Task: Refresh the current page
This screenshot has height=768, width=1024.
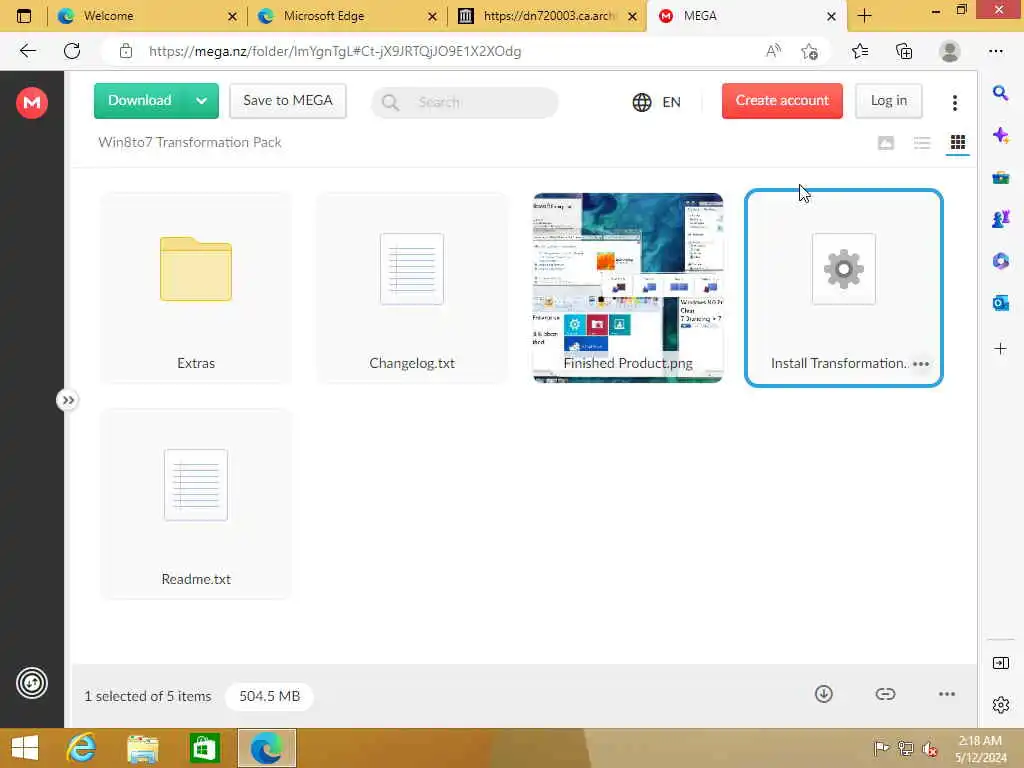Action: click(72, 51)
